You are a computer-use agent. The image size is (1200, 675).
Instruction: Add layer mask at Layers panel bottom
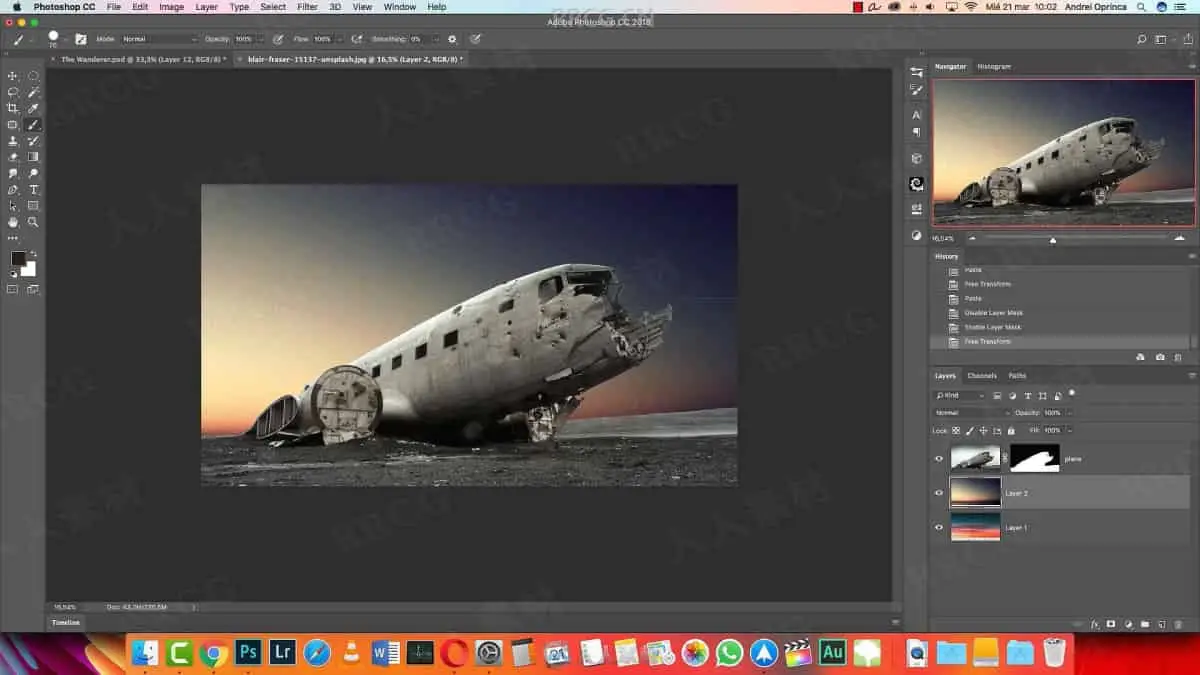pos(1111,624)
